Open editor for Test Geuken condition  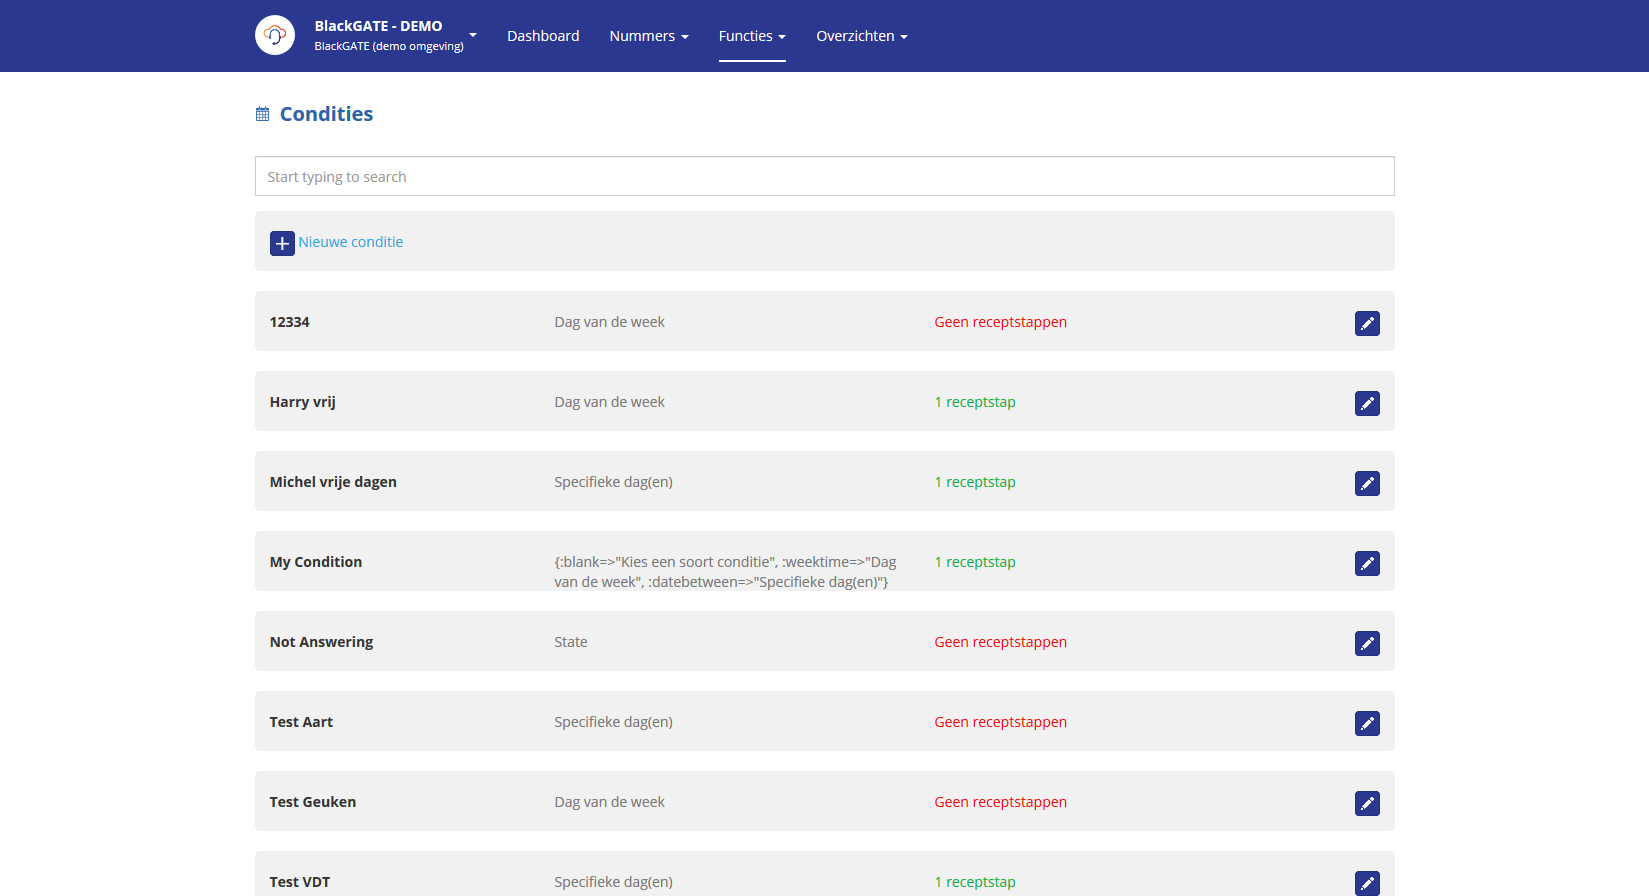coord(1366,803)
